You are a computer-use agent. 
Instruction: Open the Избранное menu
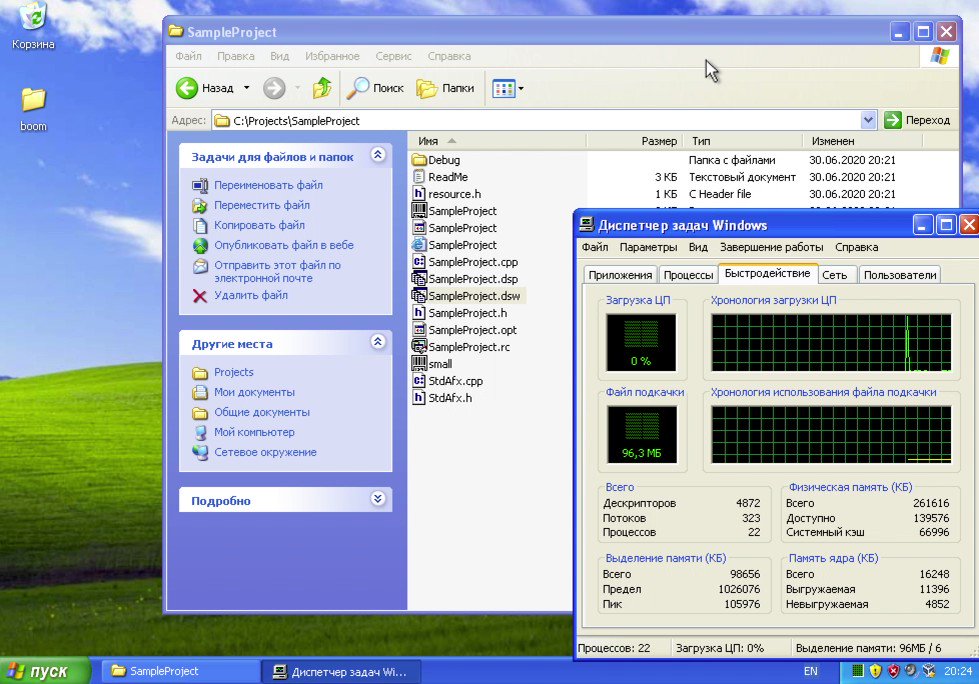332,56
